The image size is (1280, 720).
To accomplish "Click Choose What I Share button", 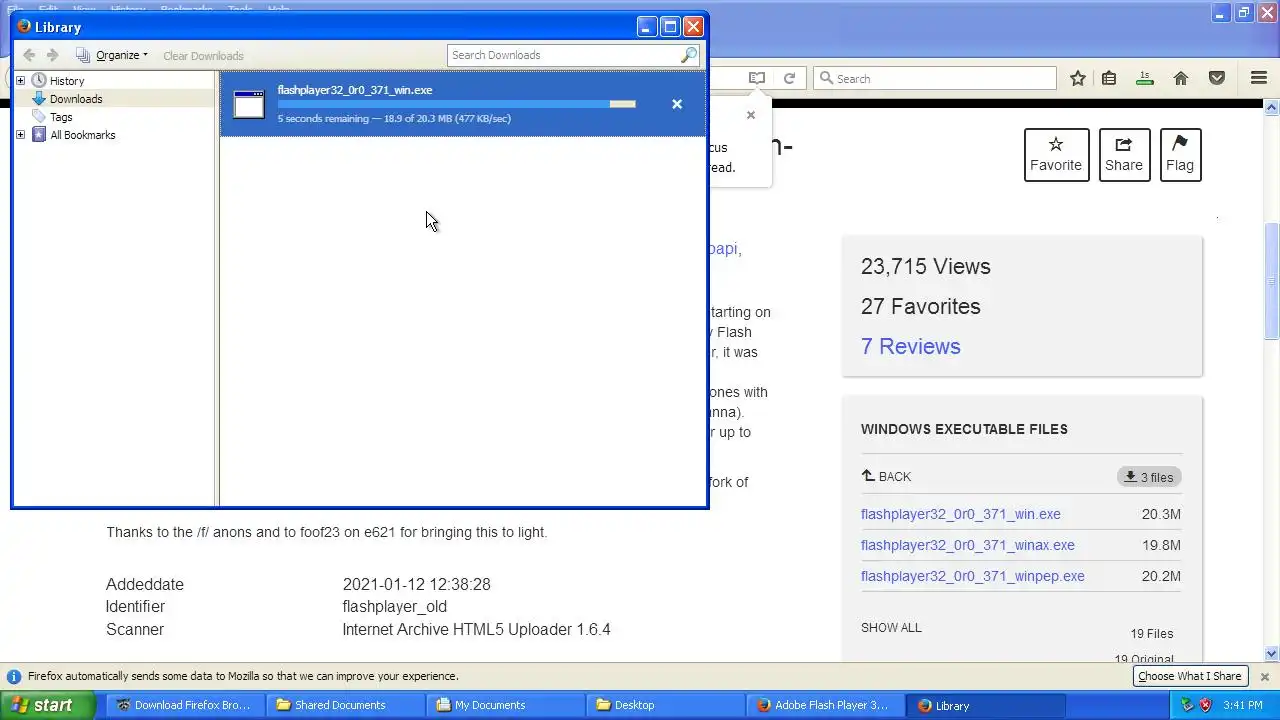I will click(x=1190, y=676).
